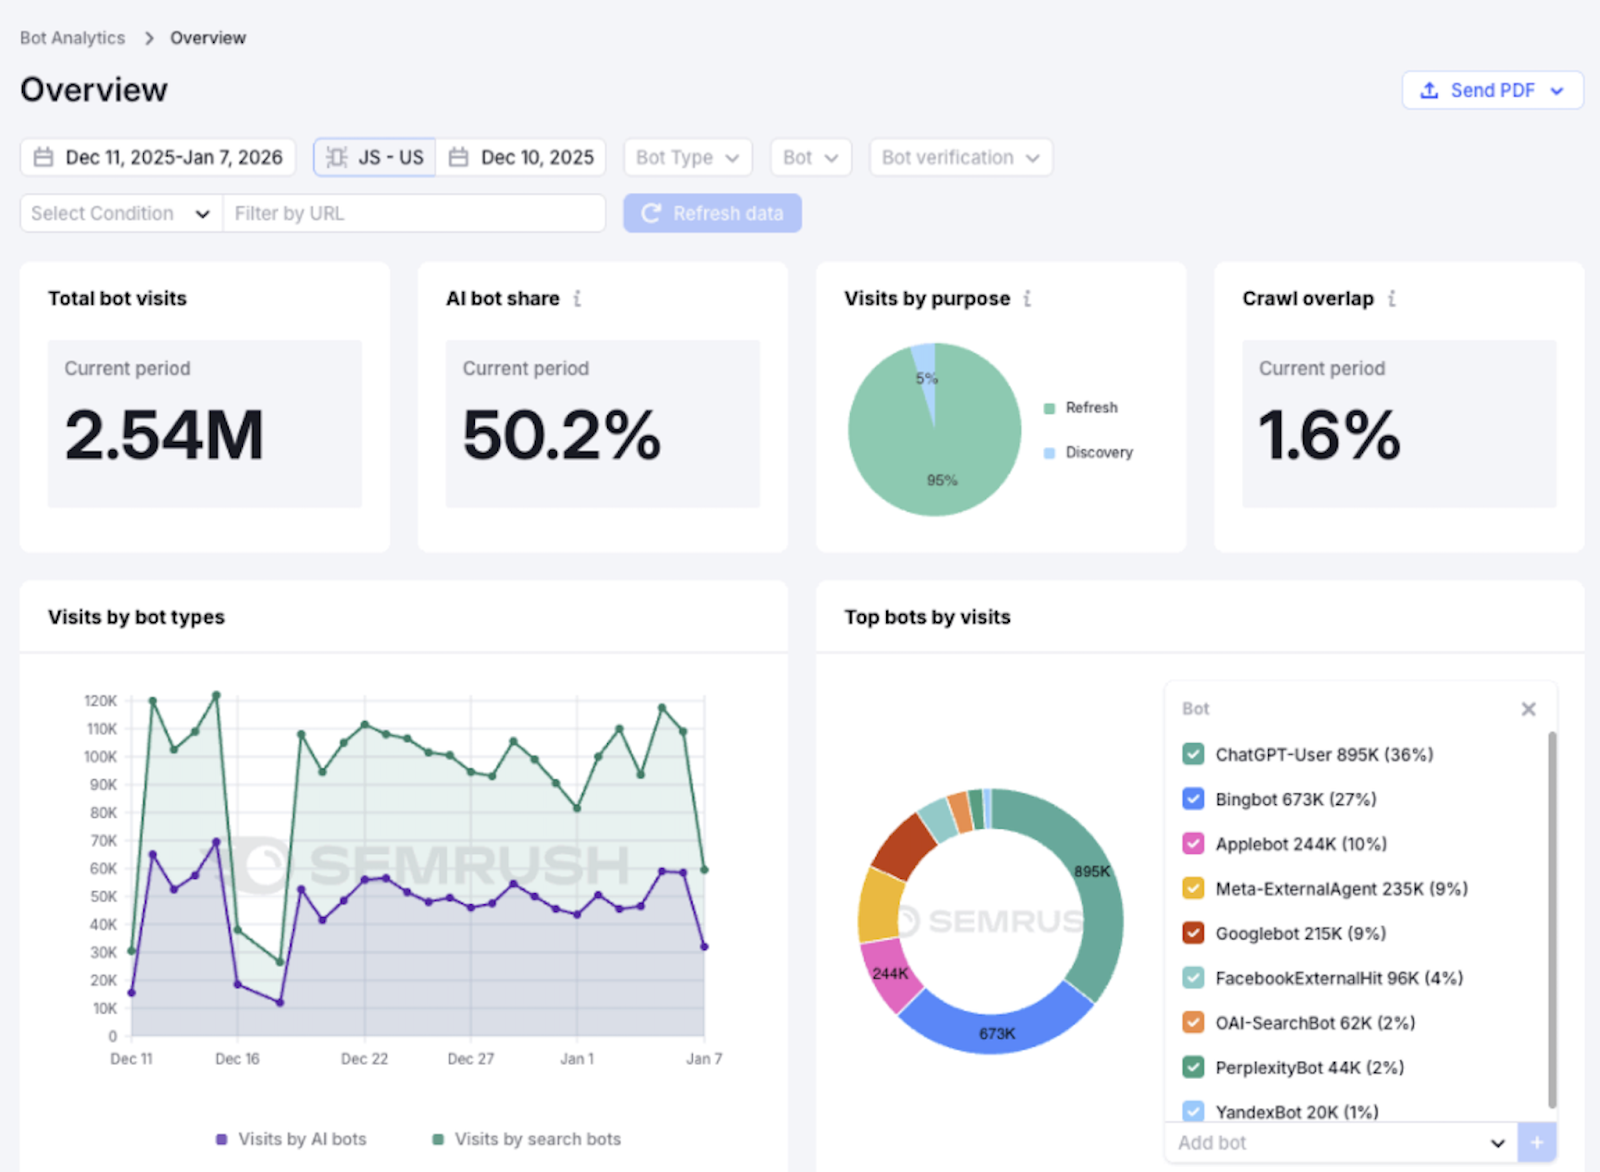This screenshot has width=1600, height=1172.
Task: Open the Bot Type dropdown
Action: point(687,157)
